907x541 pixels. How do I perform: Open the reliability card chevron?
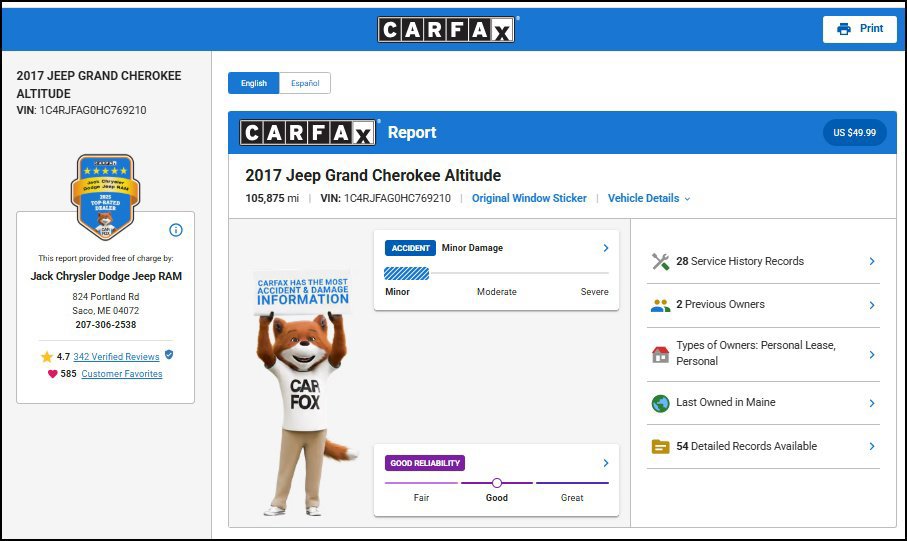coord(606,463)
